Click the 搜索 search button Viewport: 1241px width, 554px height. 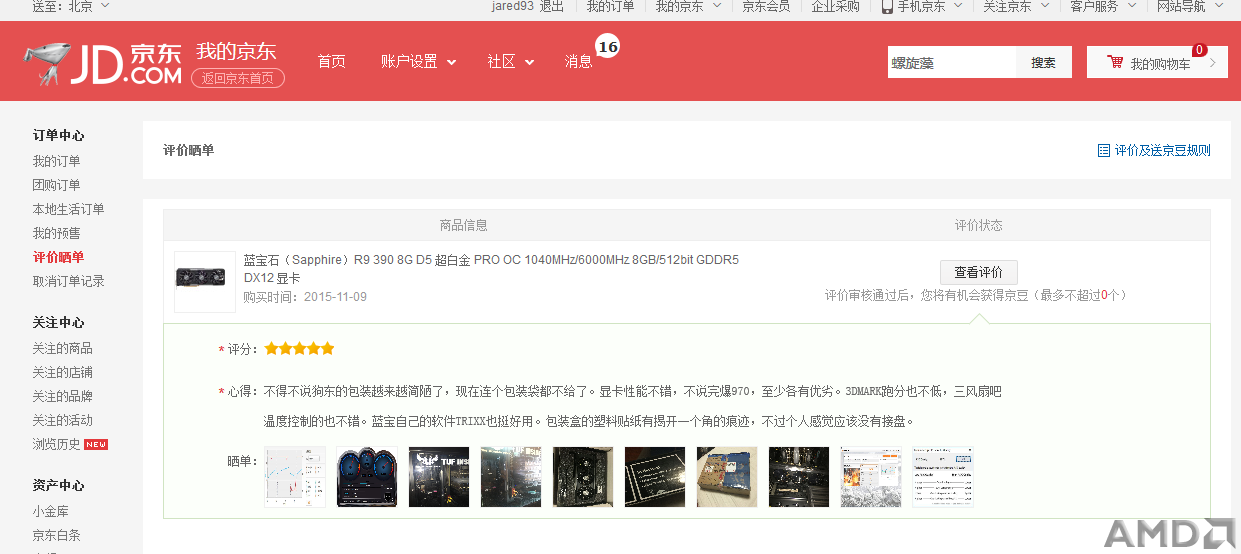(x=1044, y=62)
